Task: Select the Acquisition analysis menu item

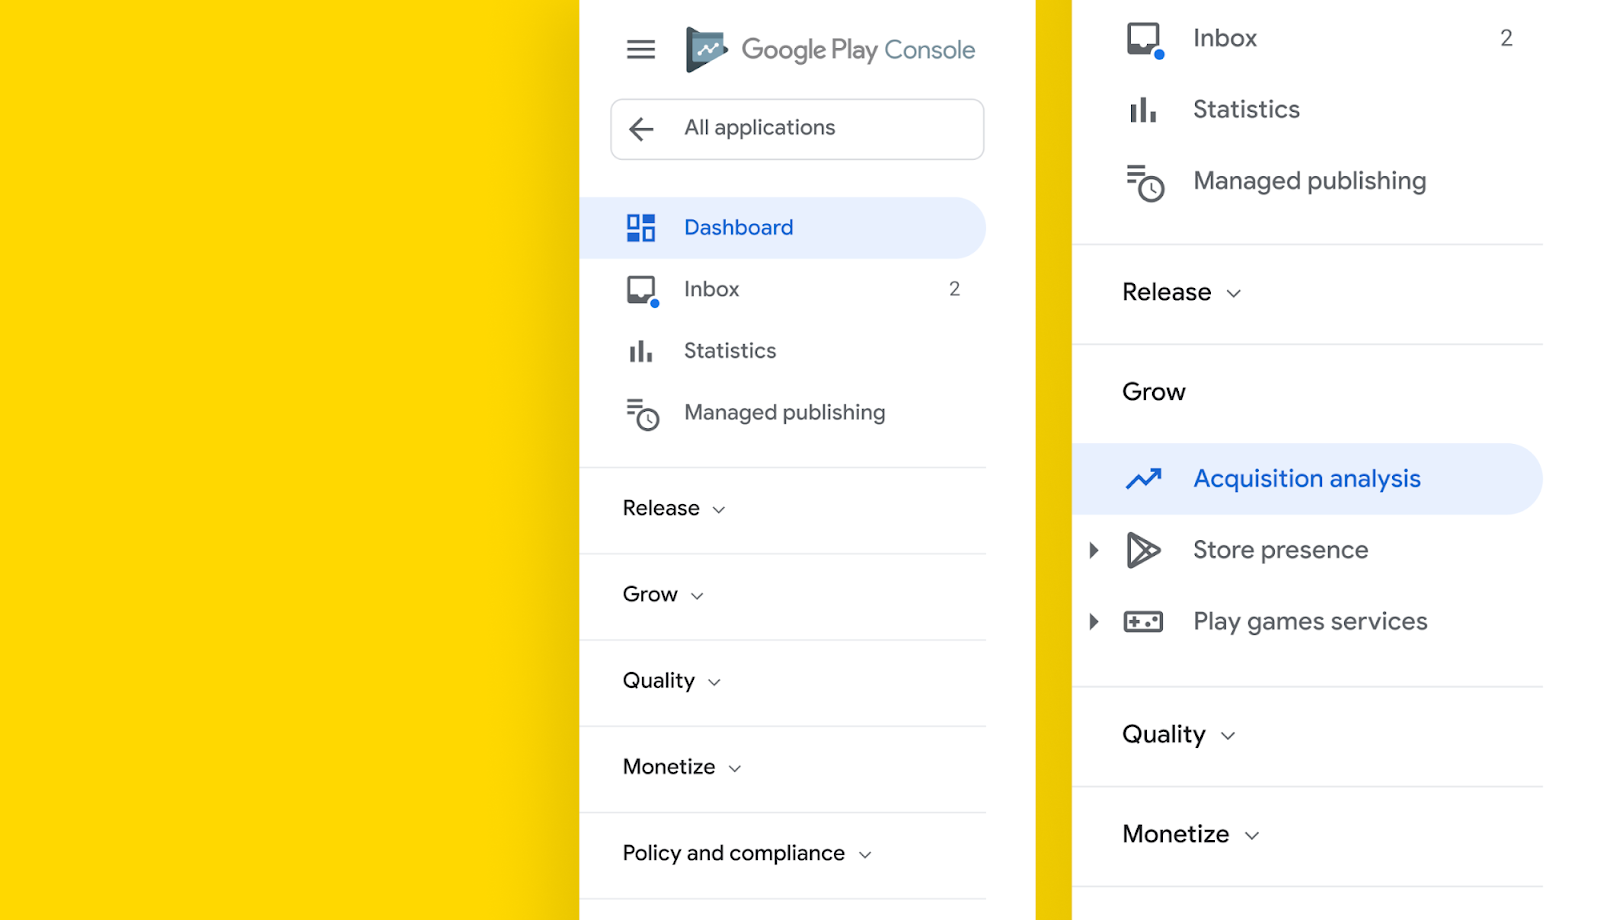Action: 1305,478
